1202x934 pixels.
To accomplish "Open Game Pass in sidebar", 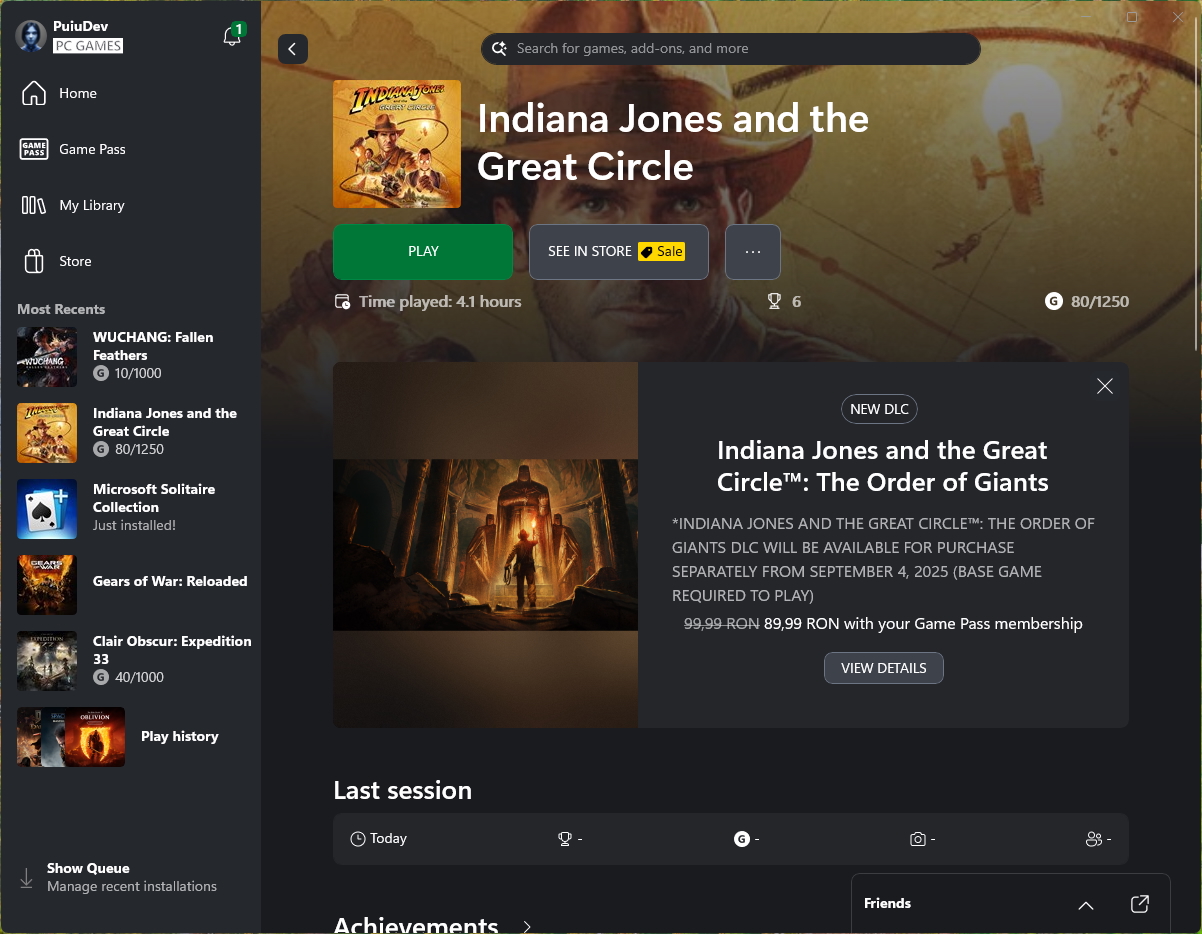I will [x=91, y=149].
